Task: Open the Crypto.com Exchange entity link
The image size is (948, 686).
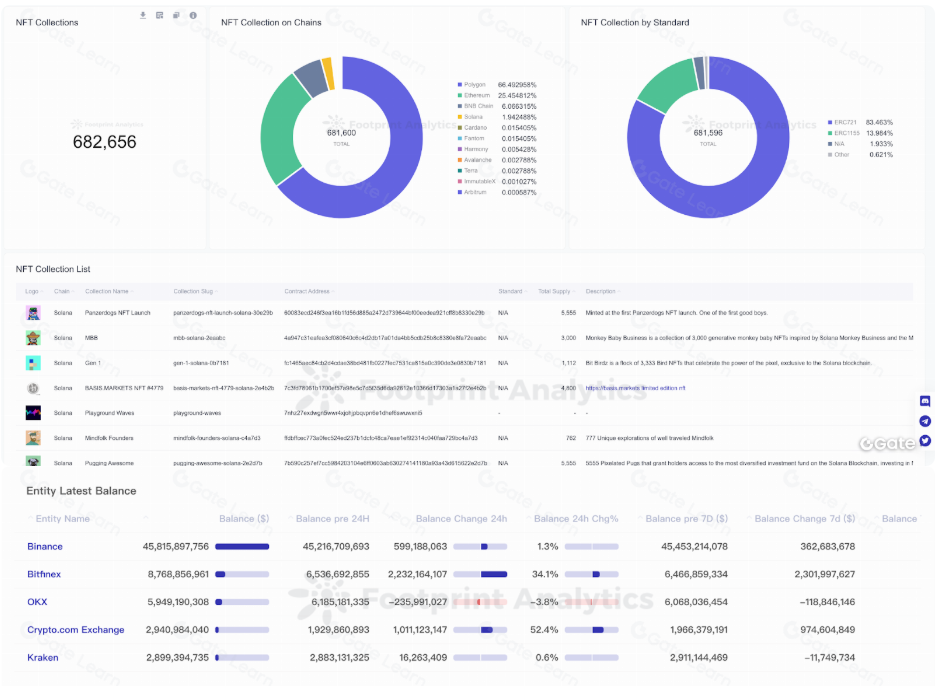Action: coord(76,630)
